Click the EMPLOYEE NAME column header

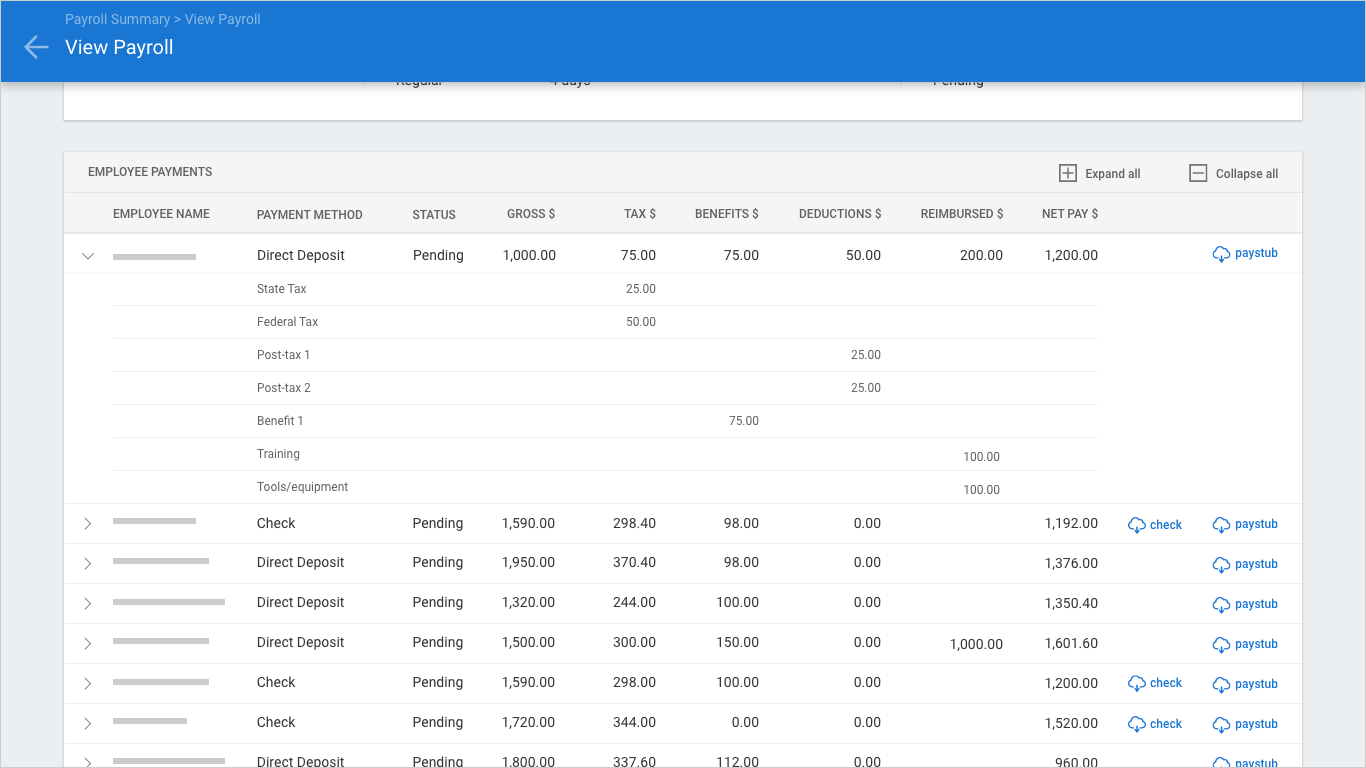[x=161, y=214]
